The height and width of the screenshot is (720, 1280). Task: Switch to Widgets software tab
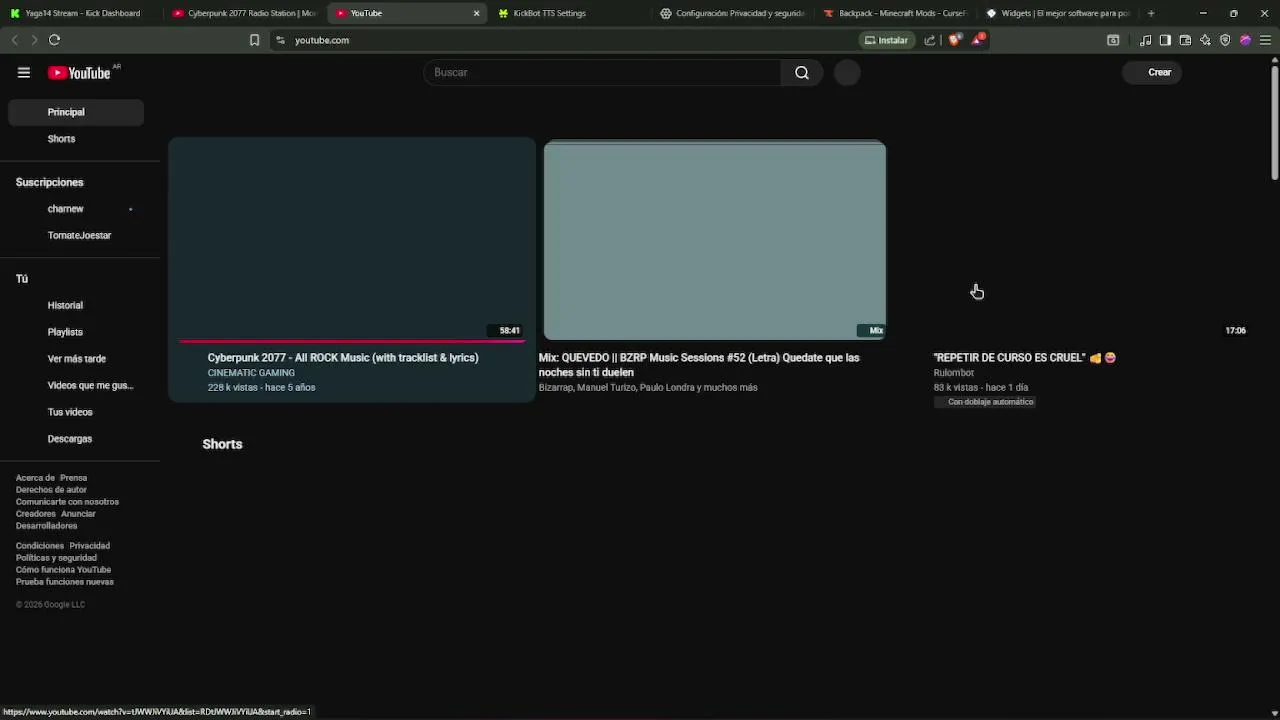coord(1058,13)
